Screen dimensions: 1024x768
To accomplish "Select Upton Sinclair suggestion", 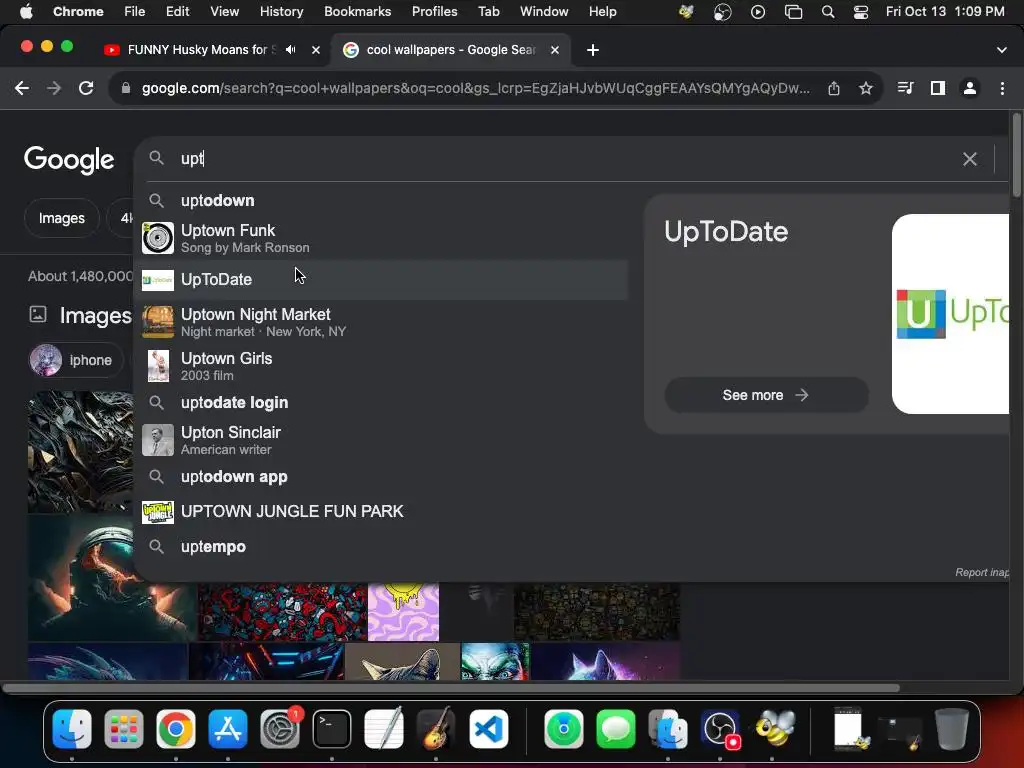I will 380,440.
